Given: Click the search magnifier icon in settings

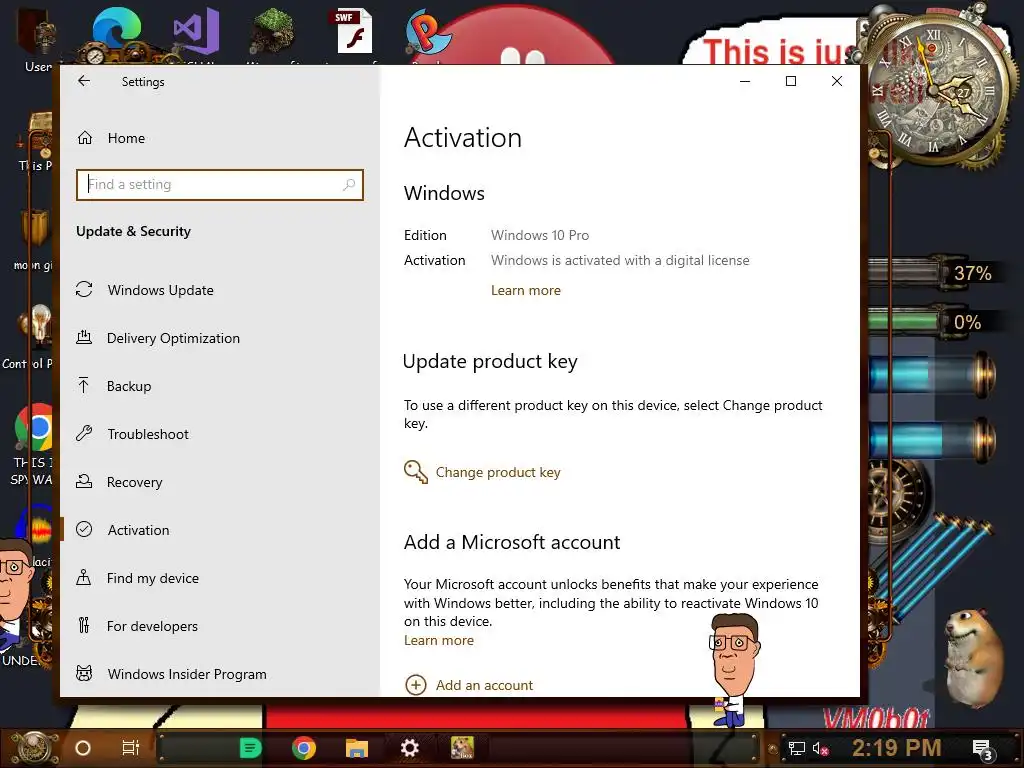Looking at the screenshot, I should click(x=349, y=185).
